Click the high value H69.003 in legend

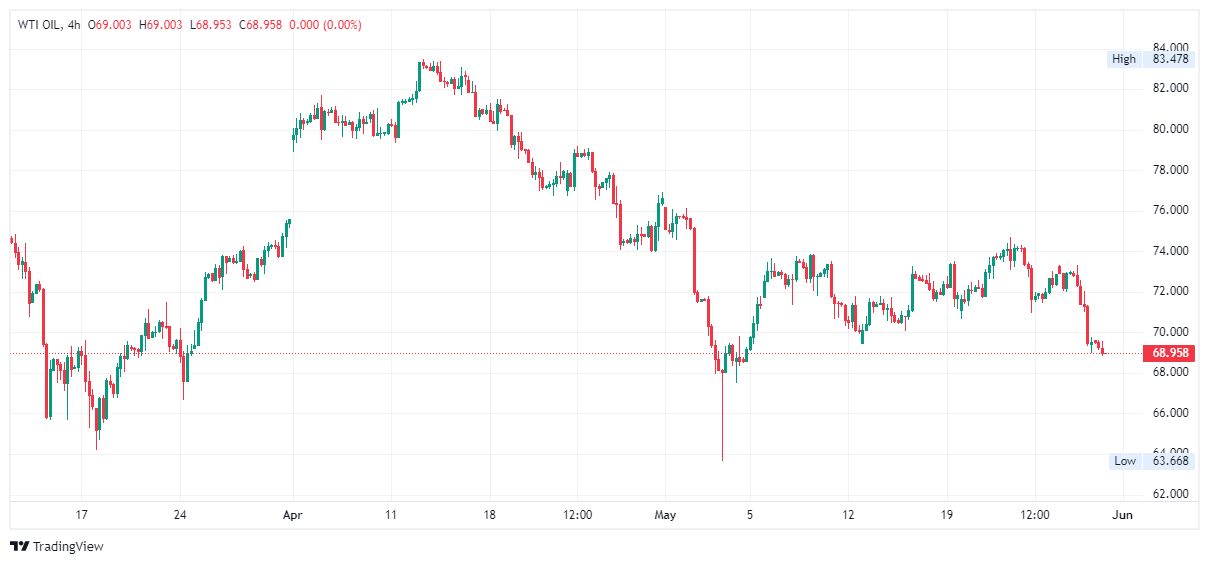(160, 24)
